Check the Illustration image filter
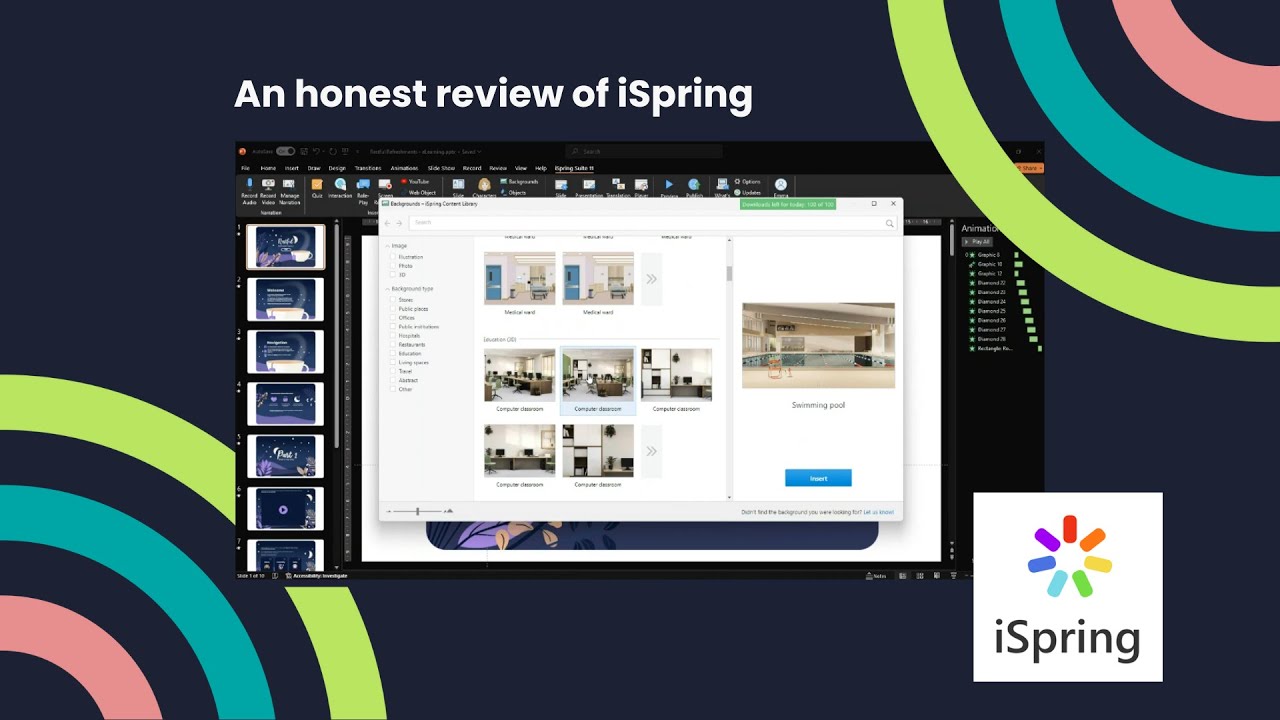 point(394,257)
